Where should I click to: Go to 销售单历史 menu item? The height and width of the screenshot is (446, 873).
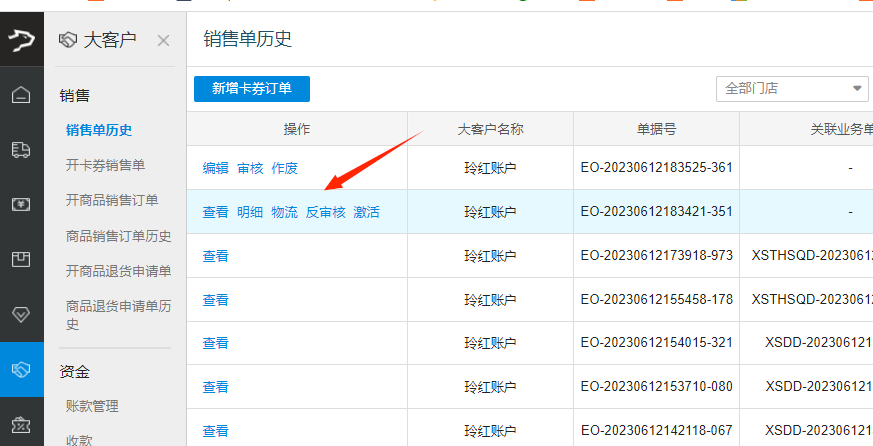pos(99,130)
